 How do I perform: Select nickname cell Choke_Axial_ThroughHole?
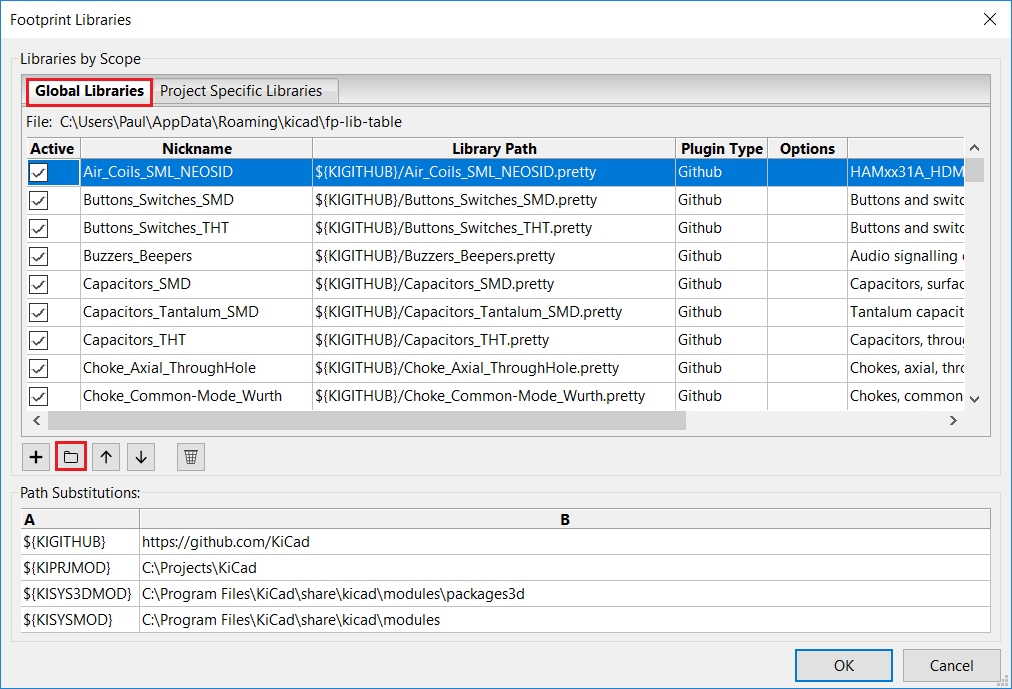click(x=196, y=368)
